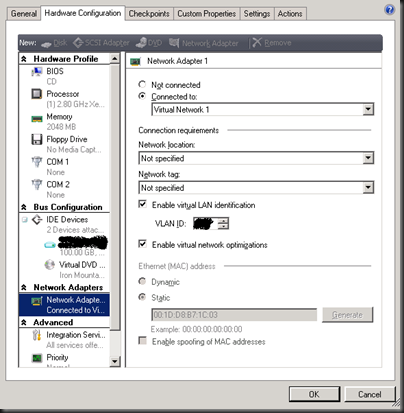Click the 'Connected to Vi...' adapter text
404x413 pixels.
pyautogui.click(x=76, y=310)
